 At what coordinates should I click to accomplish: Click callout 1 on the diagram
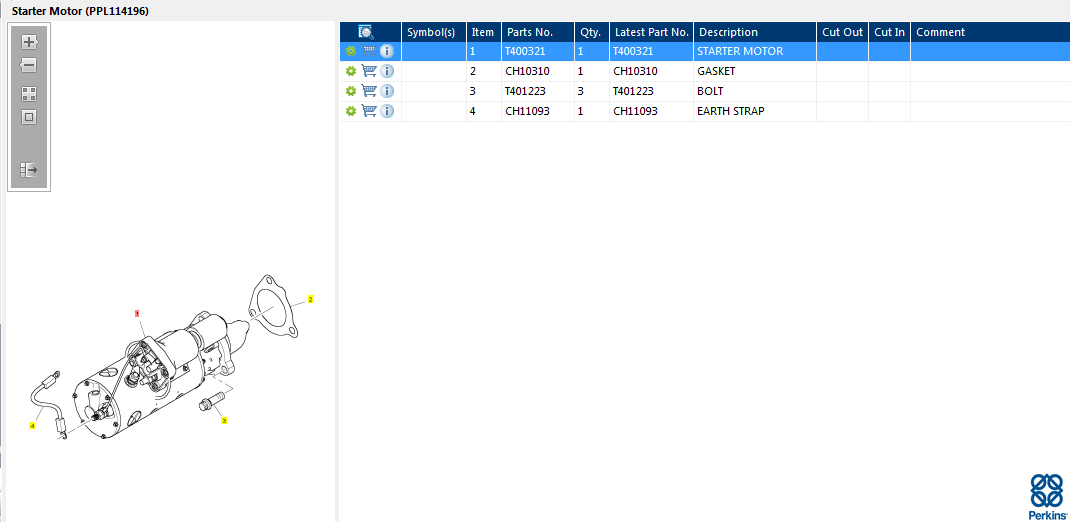[137, 313]
